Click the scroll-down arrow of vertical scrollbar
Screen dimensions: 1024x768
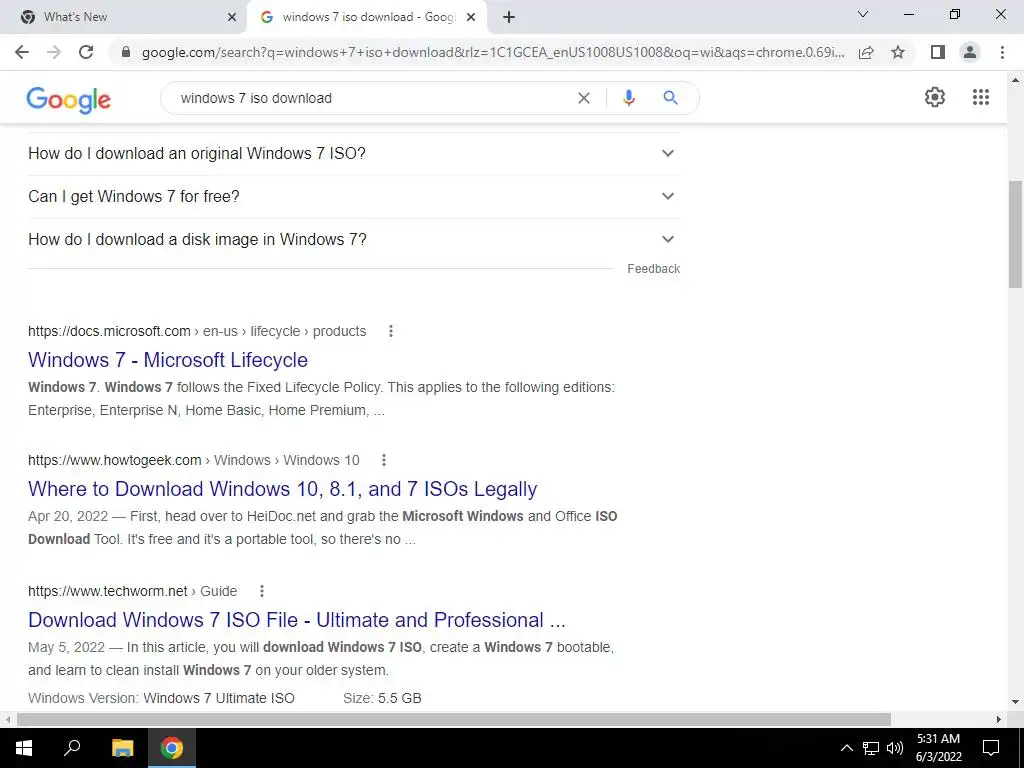pyautogui.click(x=1016, y=702)
